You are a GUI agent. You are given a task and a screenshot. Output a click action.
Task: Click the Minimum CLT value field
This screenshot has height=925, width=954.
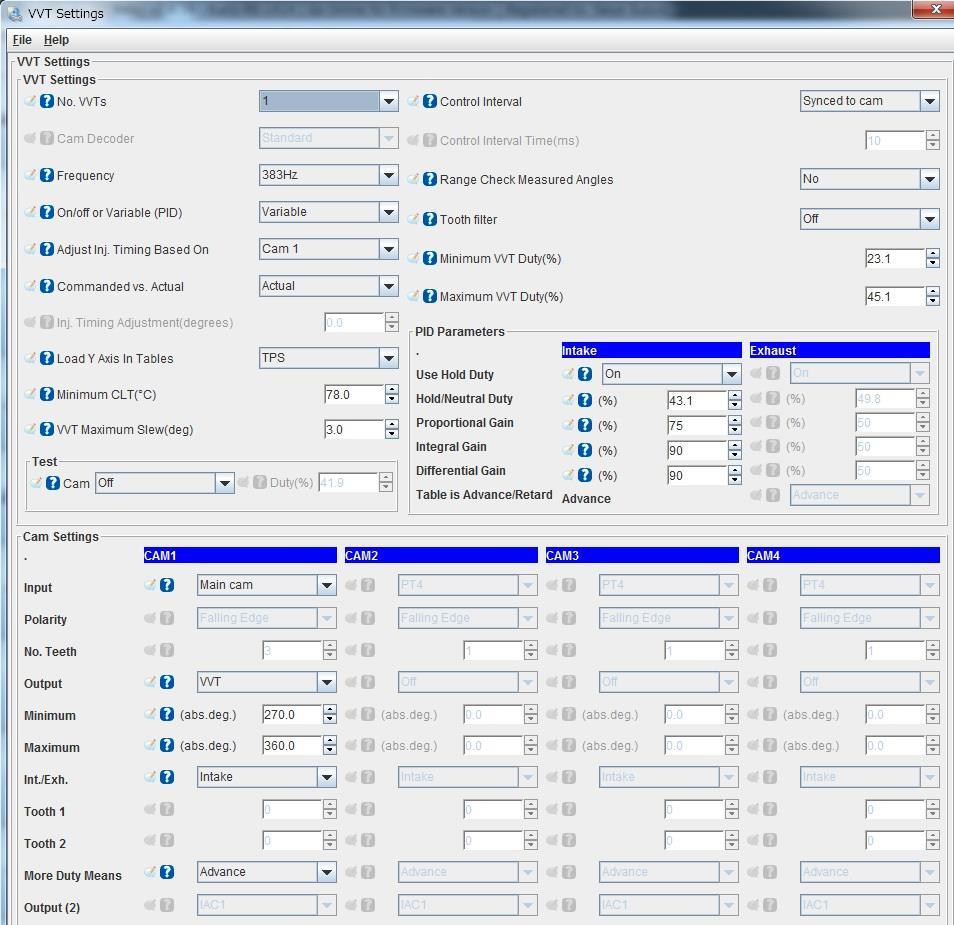click(x=354, y=394)
